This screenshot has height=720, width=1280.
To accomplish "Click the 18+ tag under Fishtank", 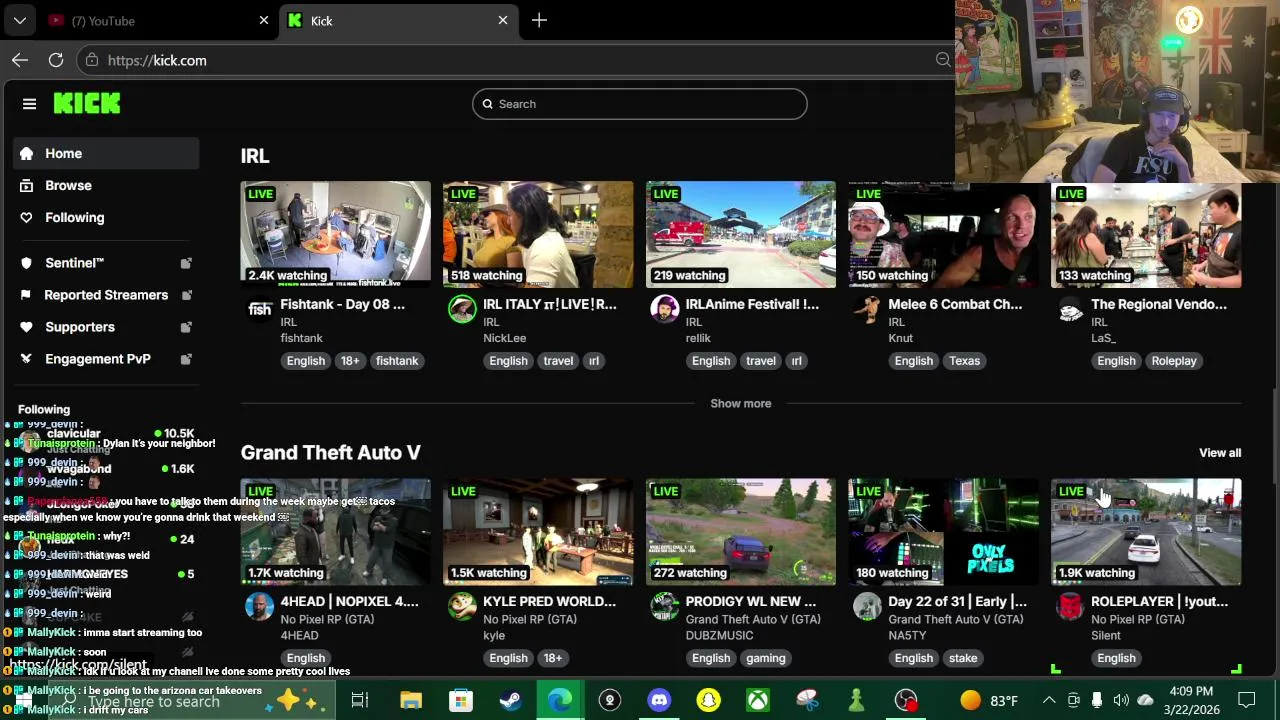I will 350,361.
